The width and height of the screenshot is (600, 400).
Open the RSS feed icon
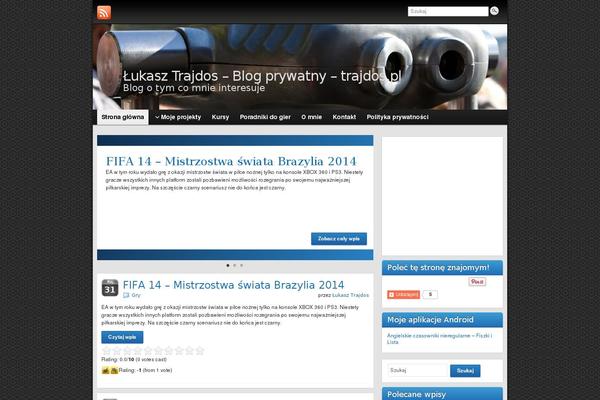[x=104, y=12]
